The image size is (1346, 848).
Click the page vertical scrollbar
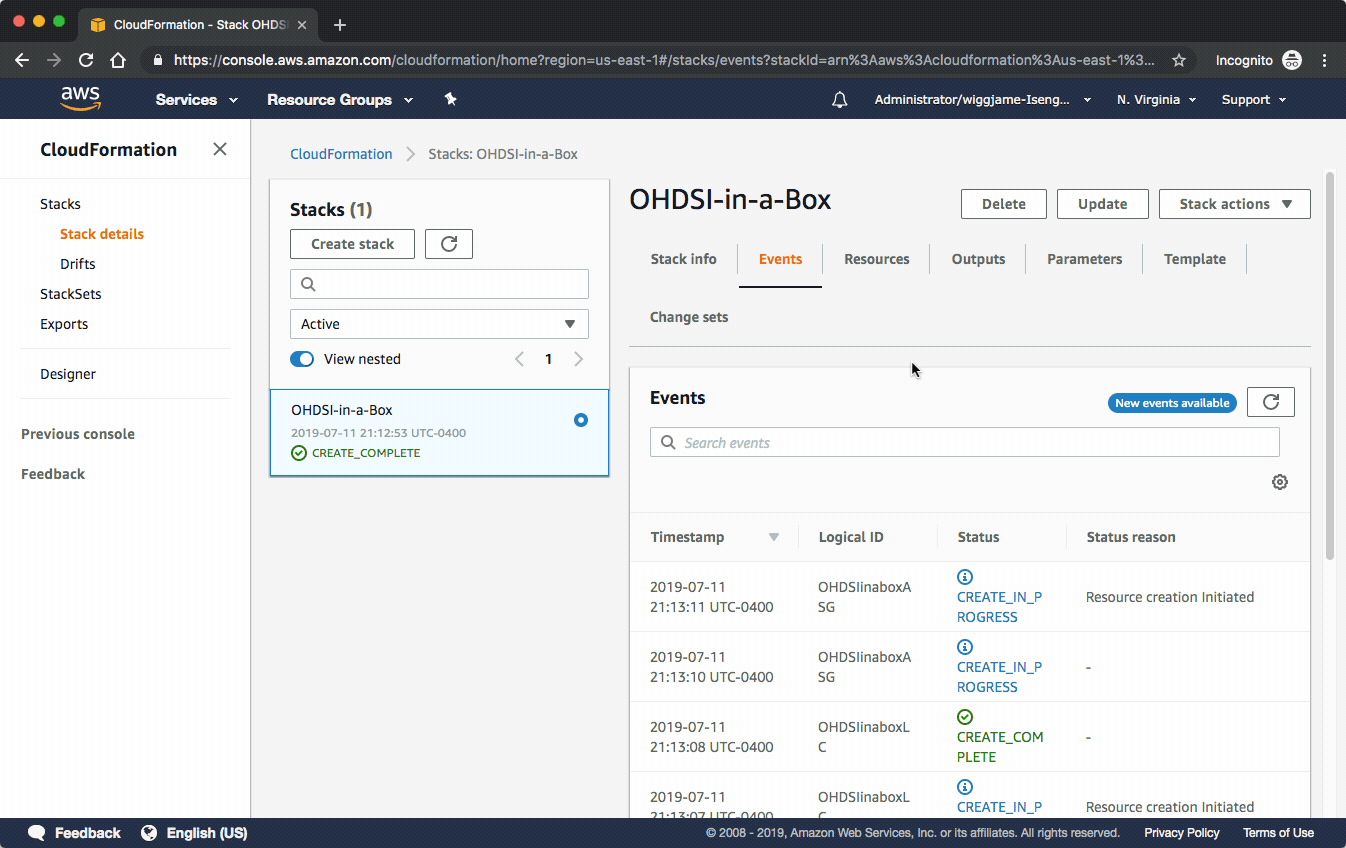tap(1329, 366)
